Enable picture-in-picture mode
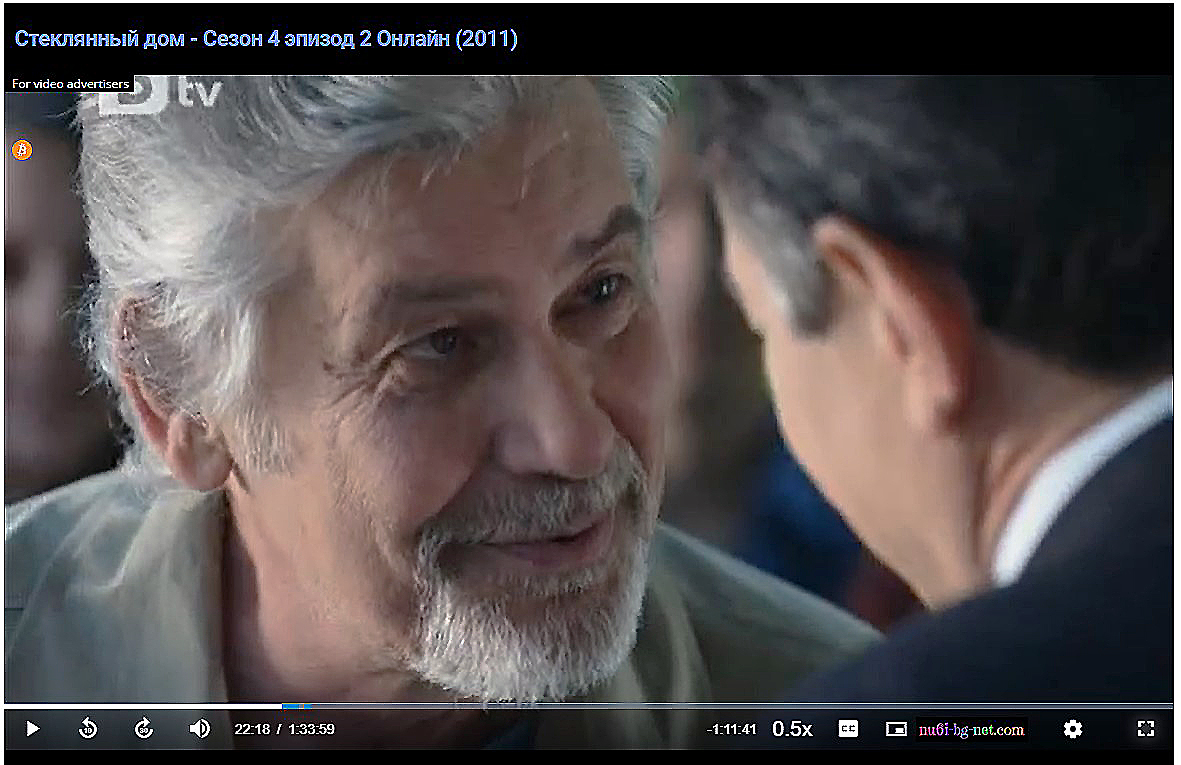Viewport: 1181px width, 765px height. click(x=896, y=729)
